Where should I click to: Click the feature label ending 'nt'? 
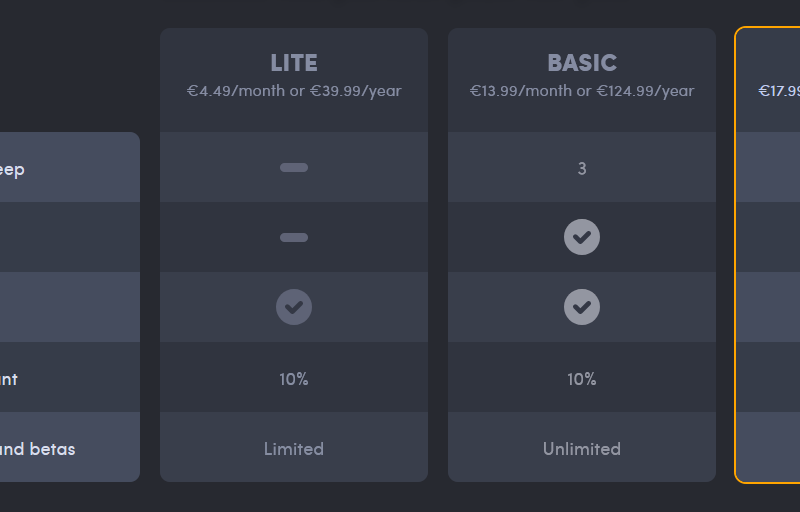coord(10,379)
